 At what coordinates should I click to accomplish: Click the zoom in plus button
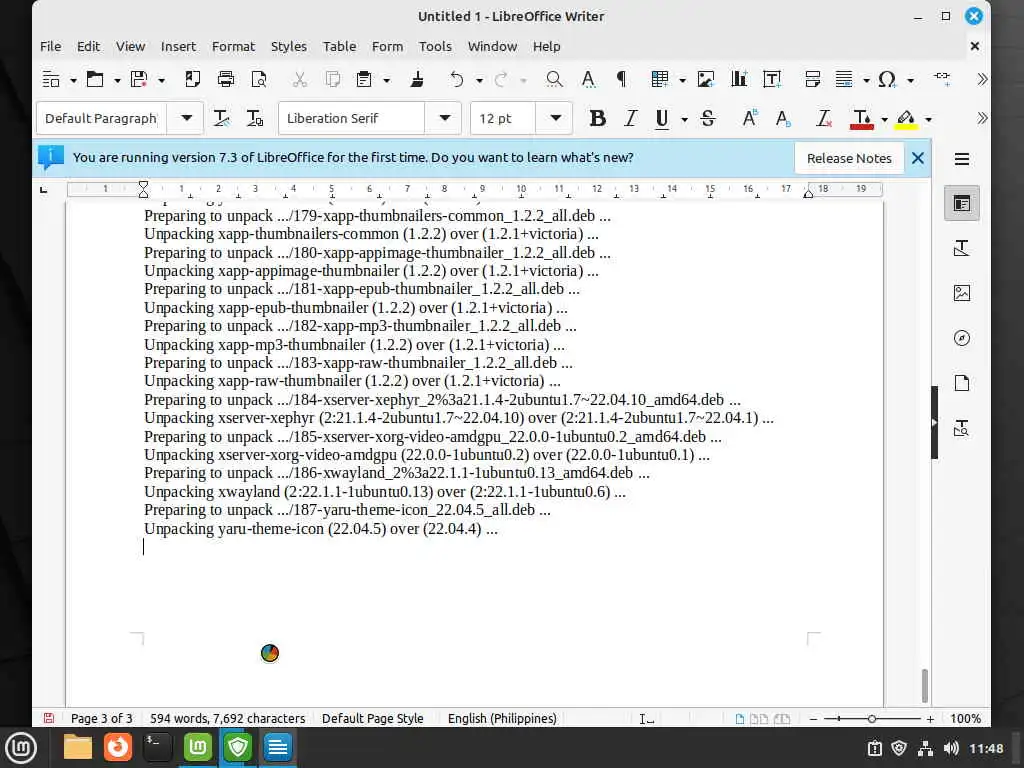click(x=930, y=718)
